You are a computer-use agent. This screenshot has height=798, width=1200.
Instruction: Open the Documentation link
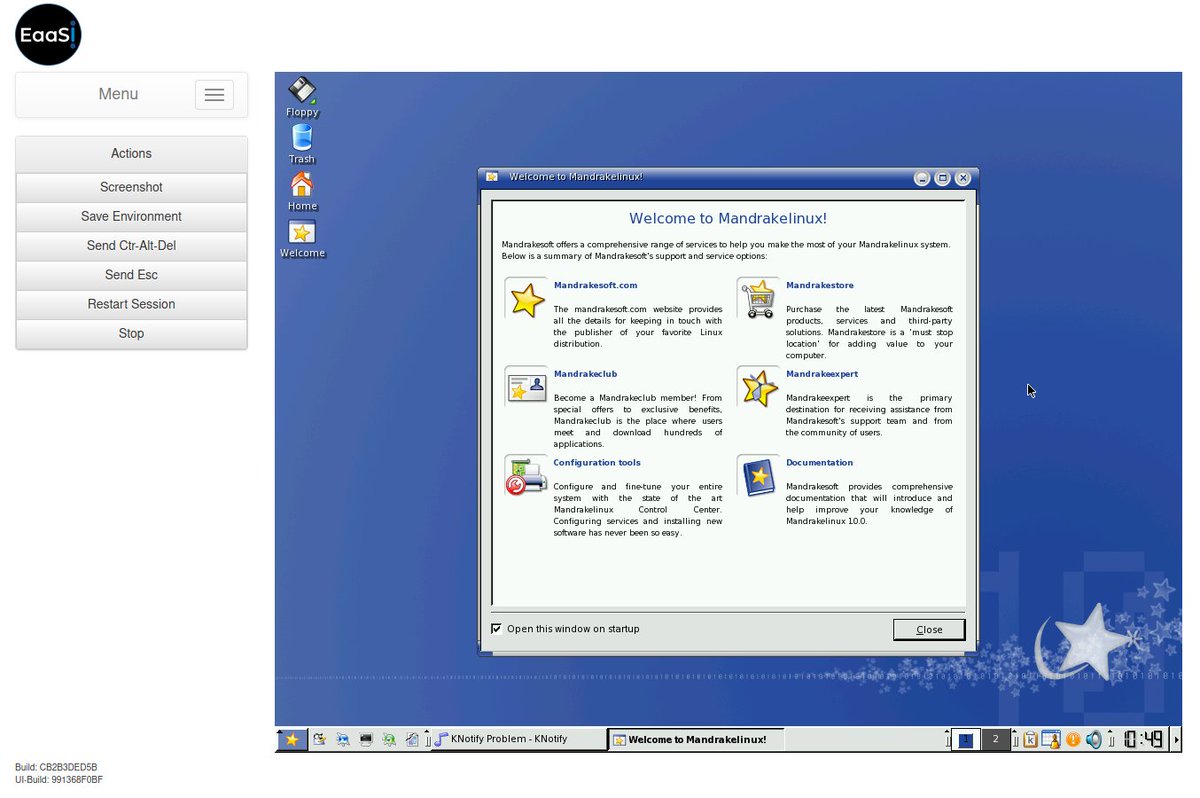[x=820, y=463]
